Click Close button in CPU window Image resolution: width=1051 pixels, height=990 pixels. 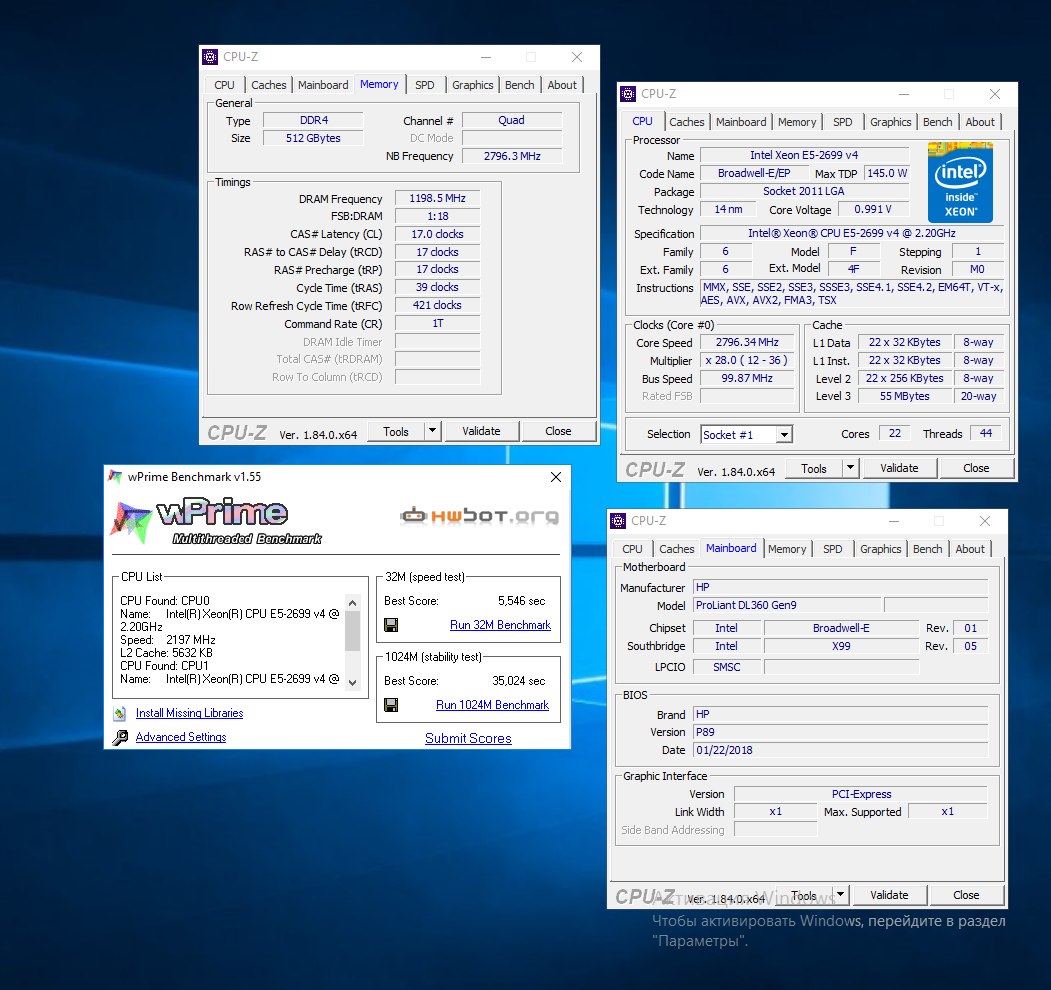point(976,468)
